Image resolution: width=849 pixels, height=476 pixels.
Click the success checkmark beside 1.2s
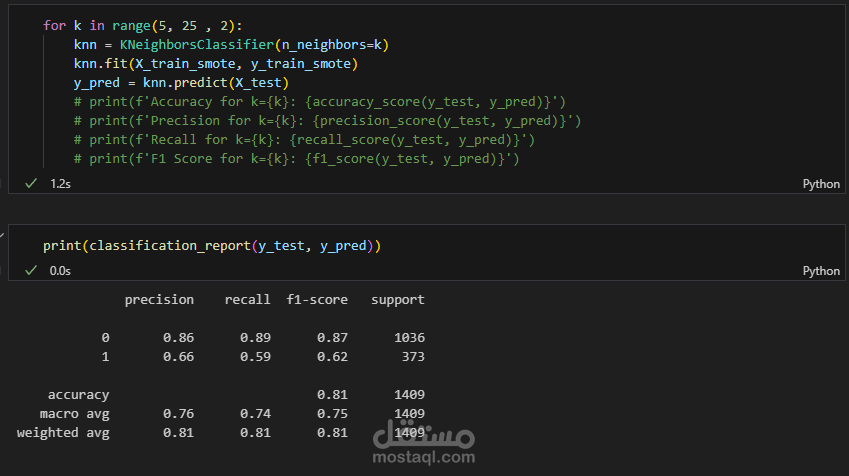[x=31, y=184]
